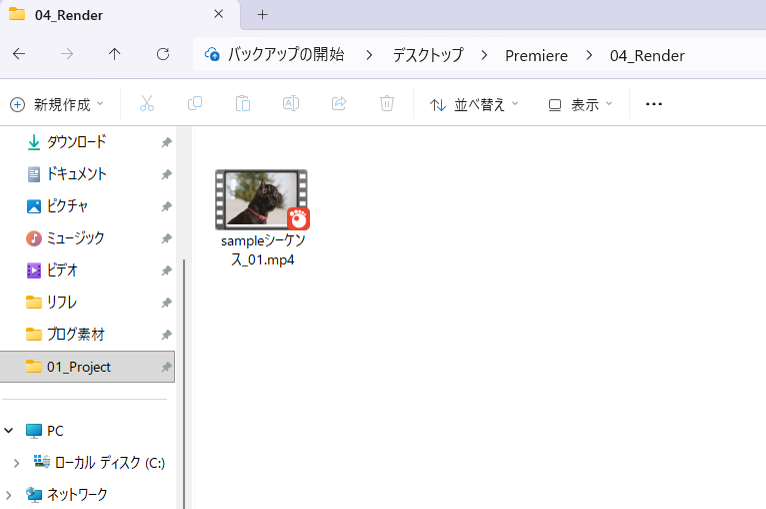Navigate back with the left arrow
Screen dimensions: 766x509
coord(19,55)
